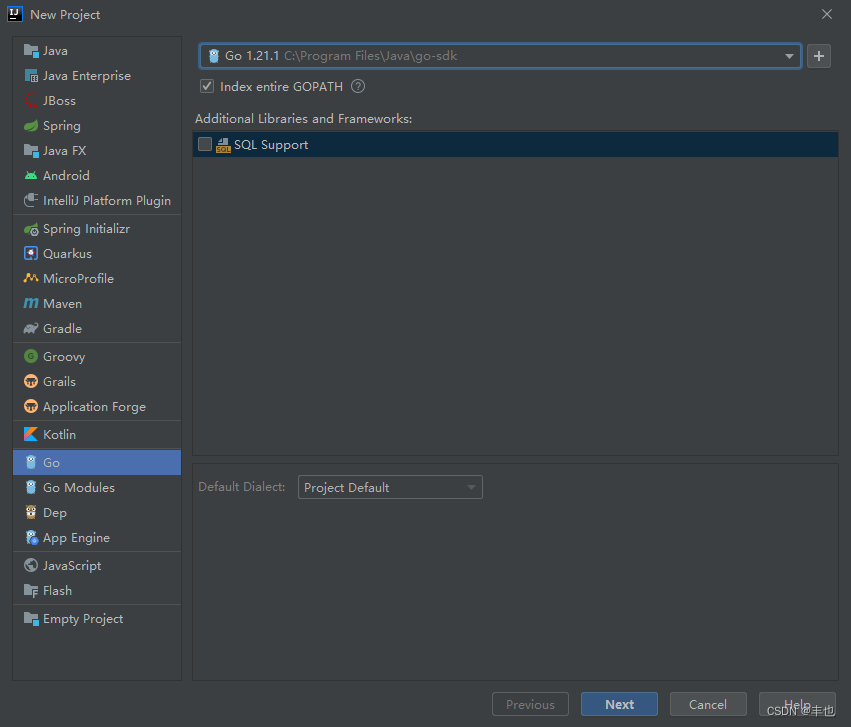Click the JavaScript globe icon
Image resolution: width=851 pixels, height=727 pixels.
[31, 565]
